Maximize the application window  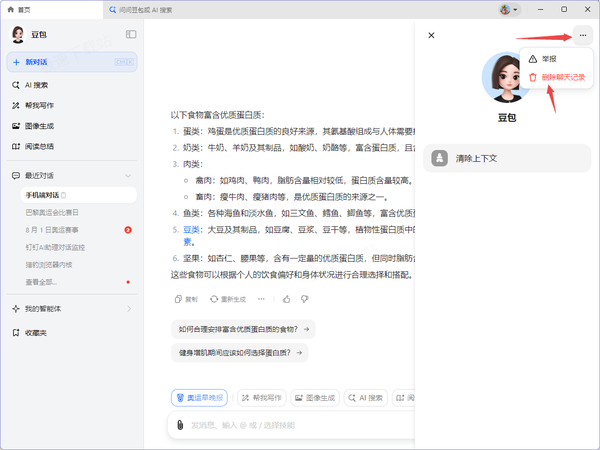coord(564,10)
